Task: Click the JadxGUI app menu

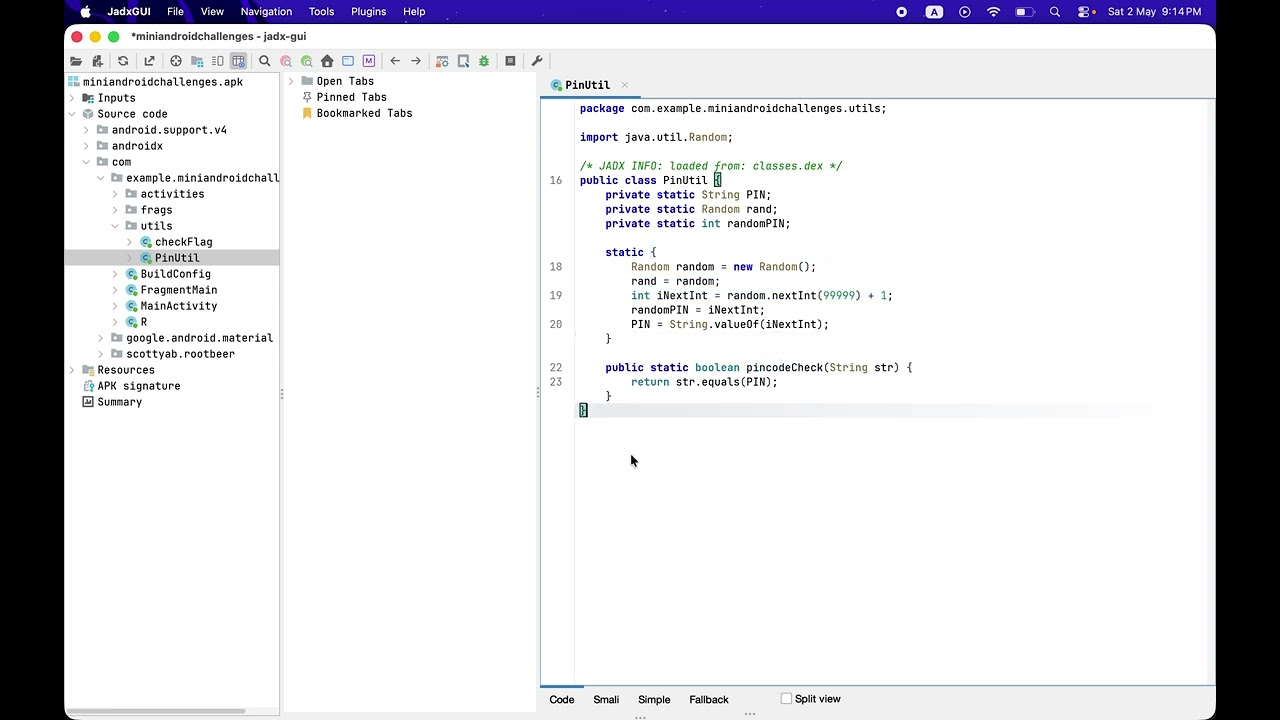Action: click(x=129, y=12)
